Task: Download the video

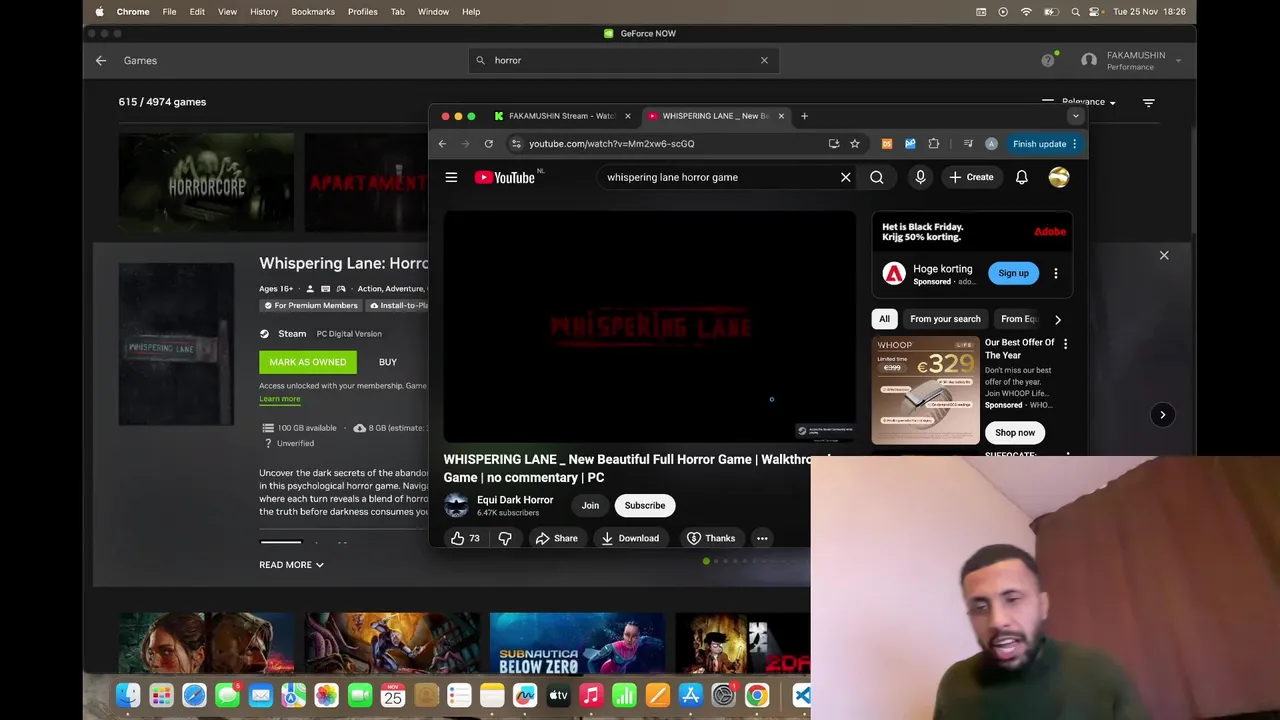Action: 630,538
